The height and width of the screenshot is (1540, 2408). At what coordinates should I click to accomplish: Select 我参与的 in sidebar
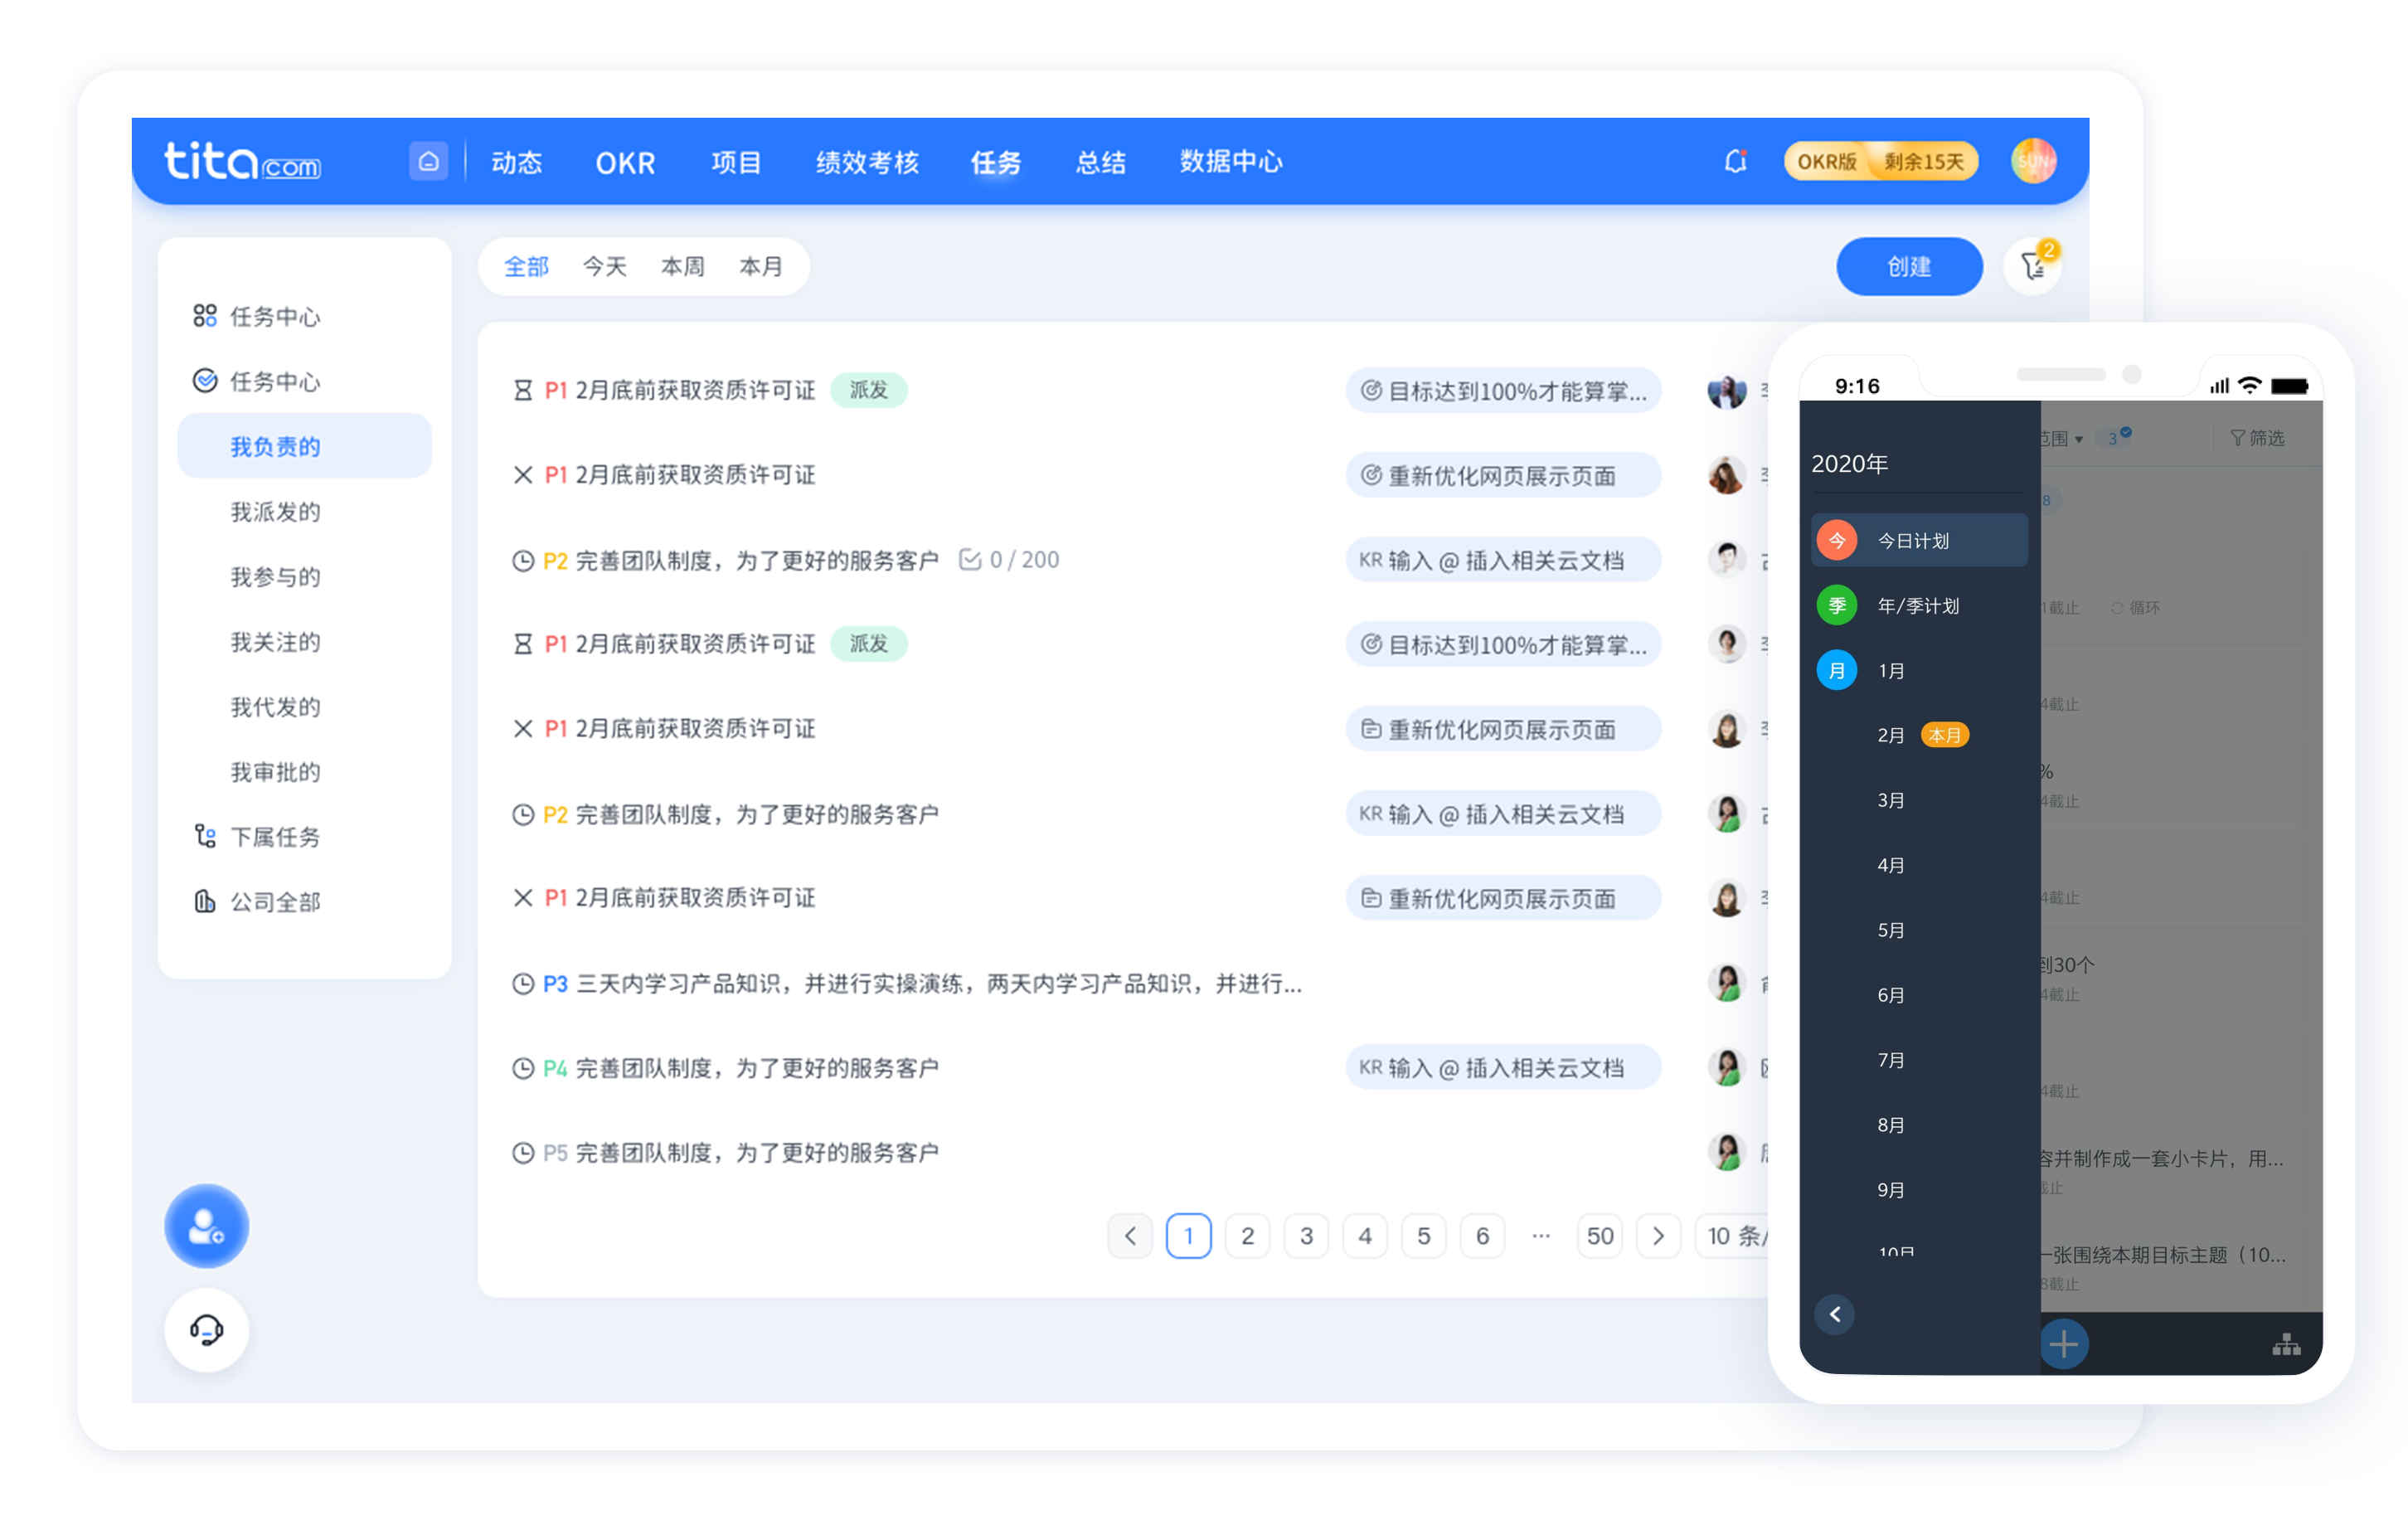coord(275,576)
